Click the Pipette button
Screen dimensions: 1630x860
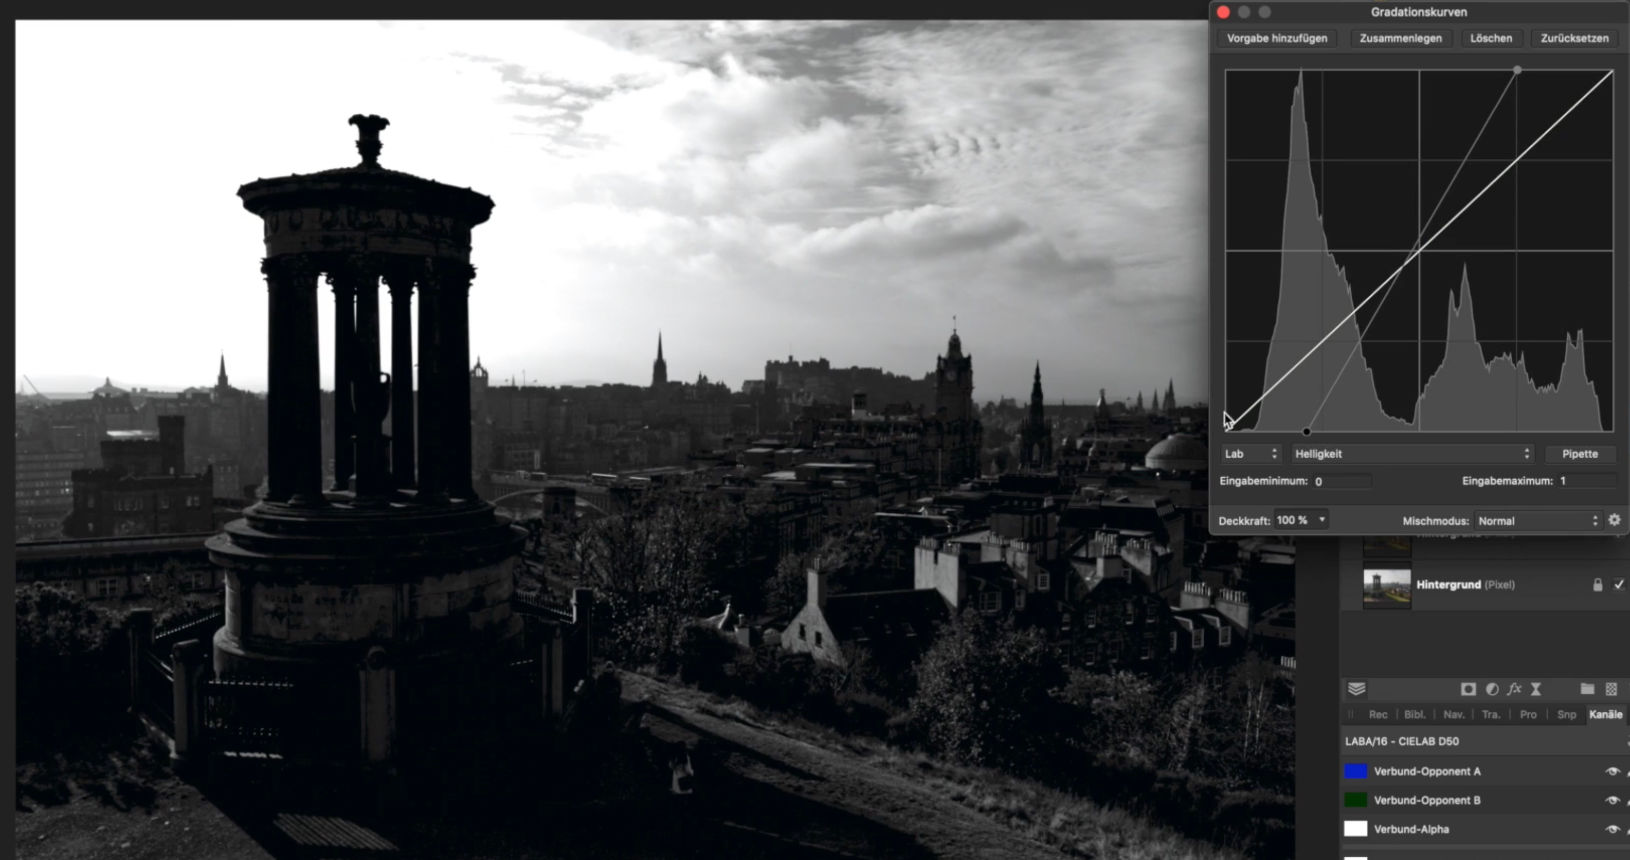click(1580, 454)
